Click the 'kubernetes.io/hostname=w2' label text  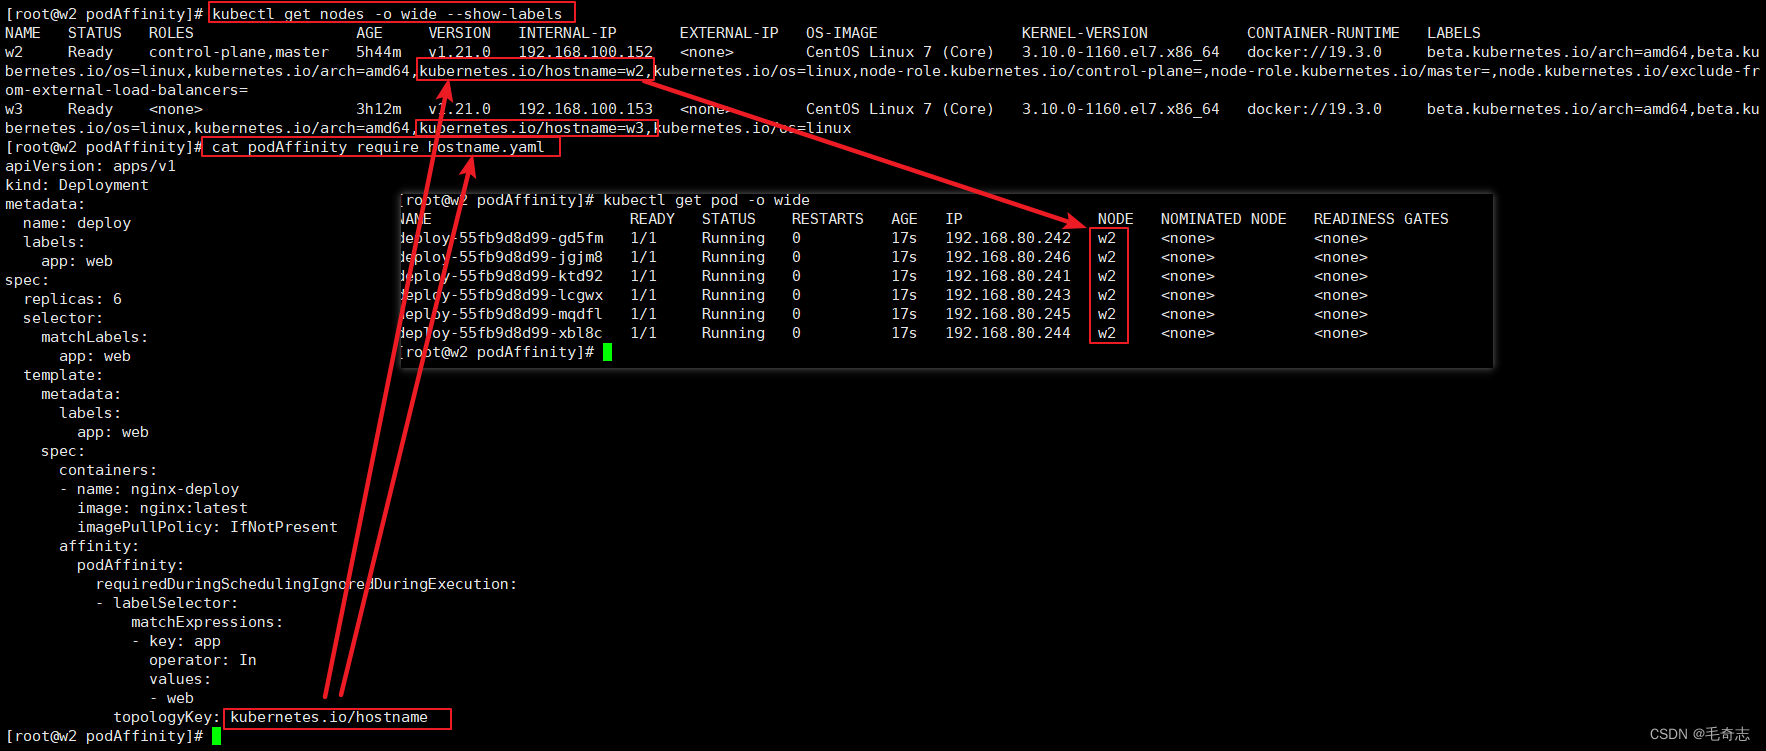coord(532,71)
